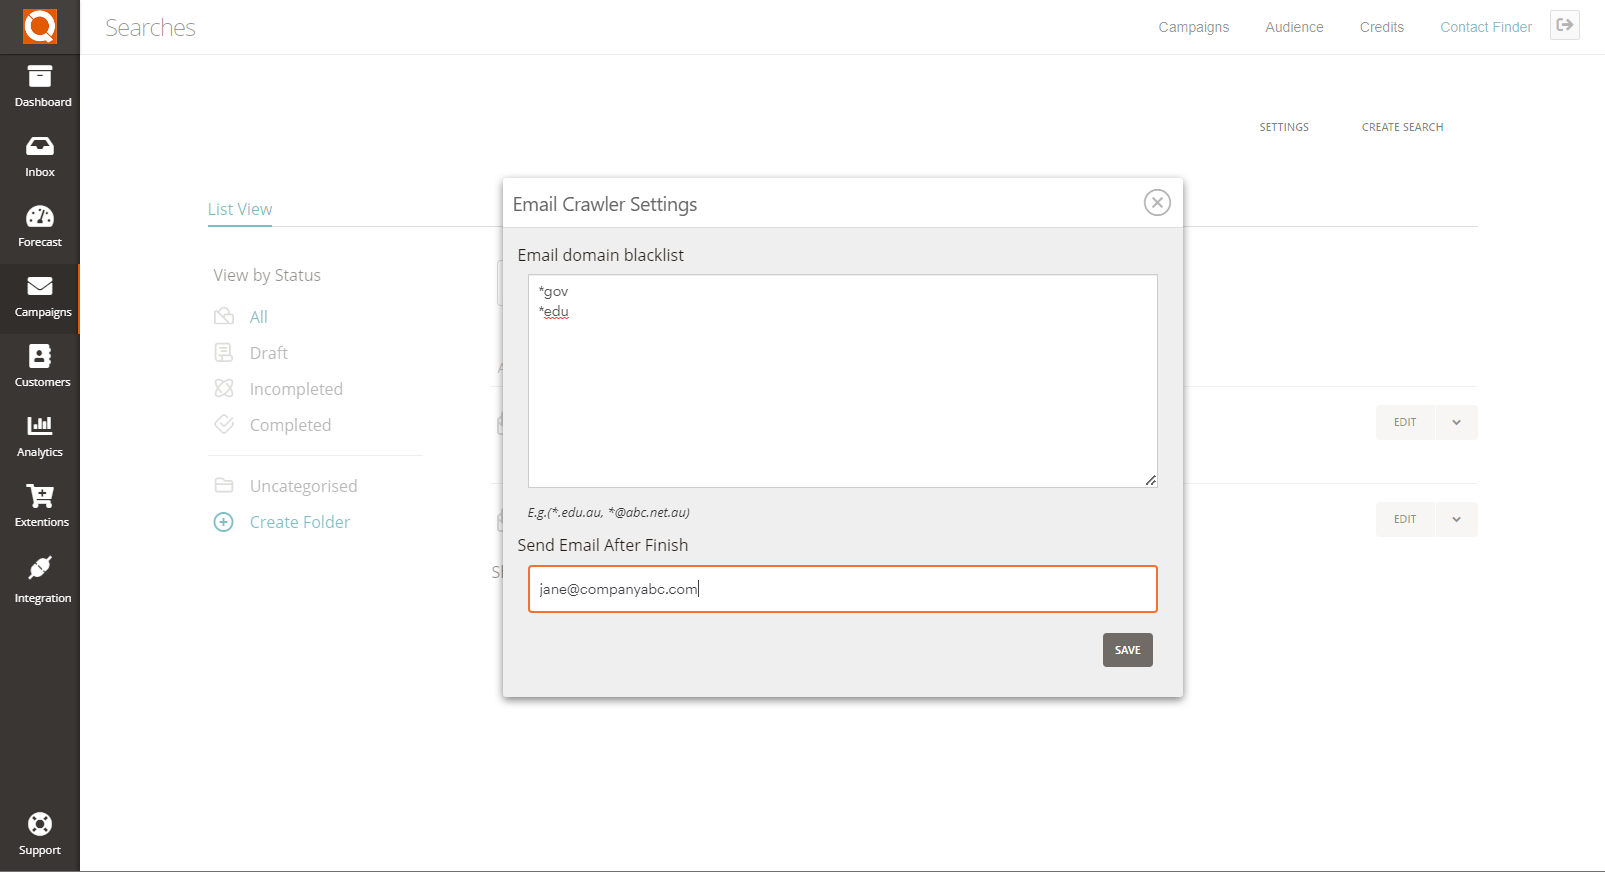Click the Create Folder link

pos(300,522)
